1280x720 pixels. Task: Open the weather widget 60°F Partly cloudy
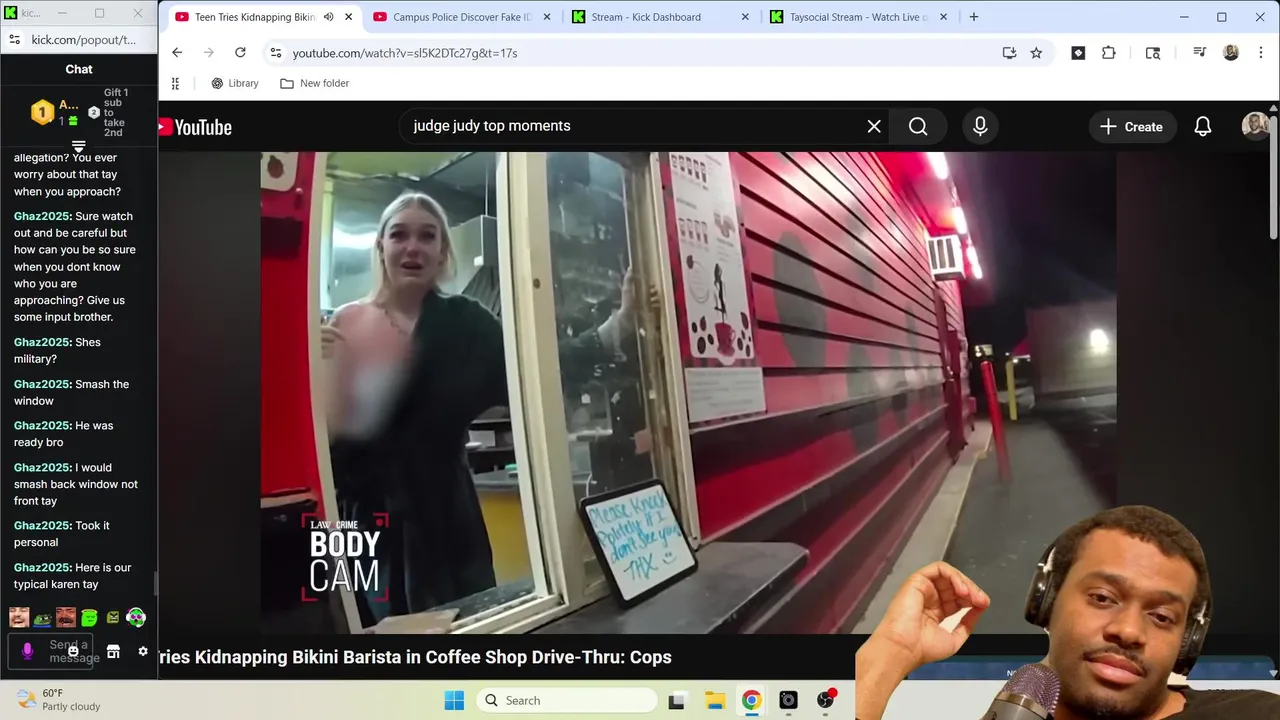click(x=60, y=700)
